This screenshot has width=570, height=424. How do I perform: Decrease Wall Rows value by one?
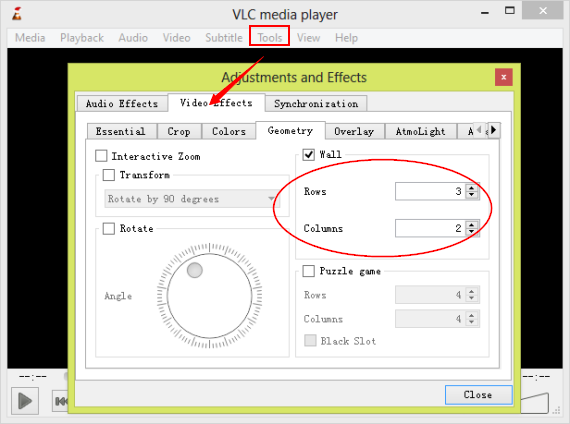click(x=471, y=195)
